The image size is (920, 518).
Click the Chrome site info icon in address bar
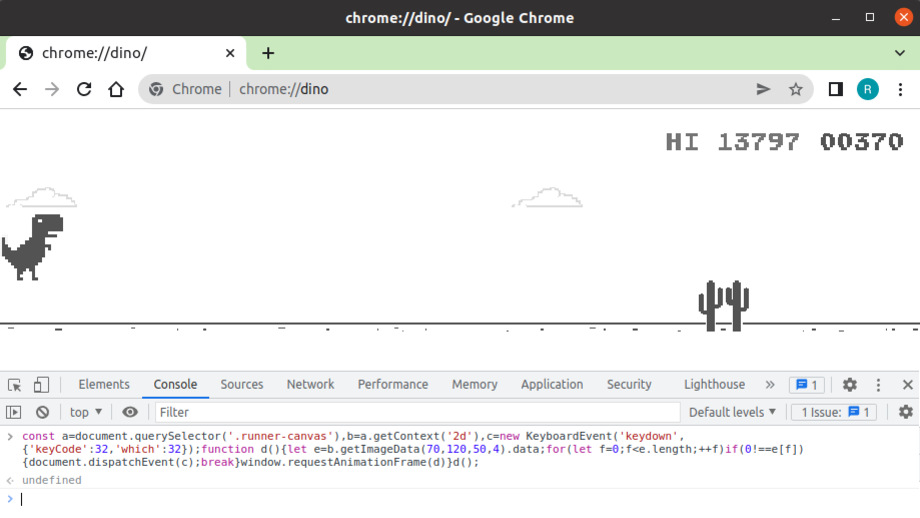pos(156,89)
